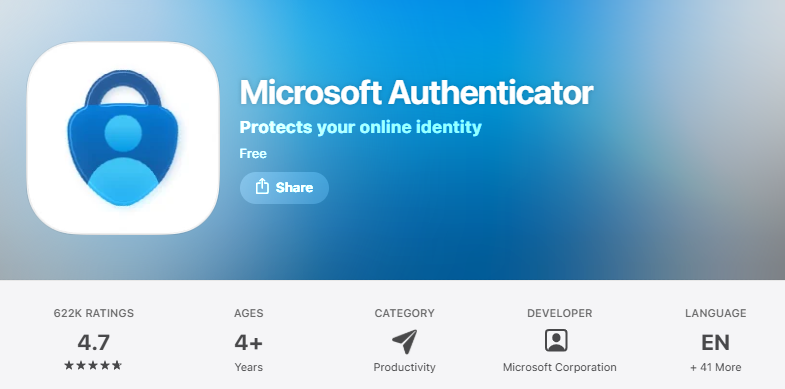The image size is (785, 389).
Task: Click the 4+ age rating
Action: coord(249,343)
